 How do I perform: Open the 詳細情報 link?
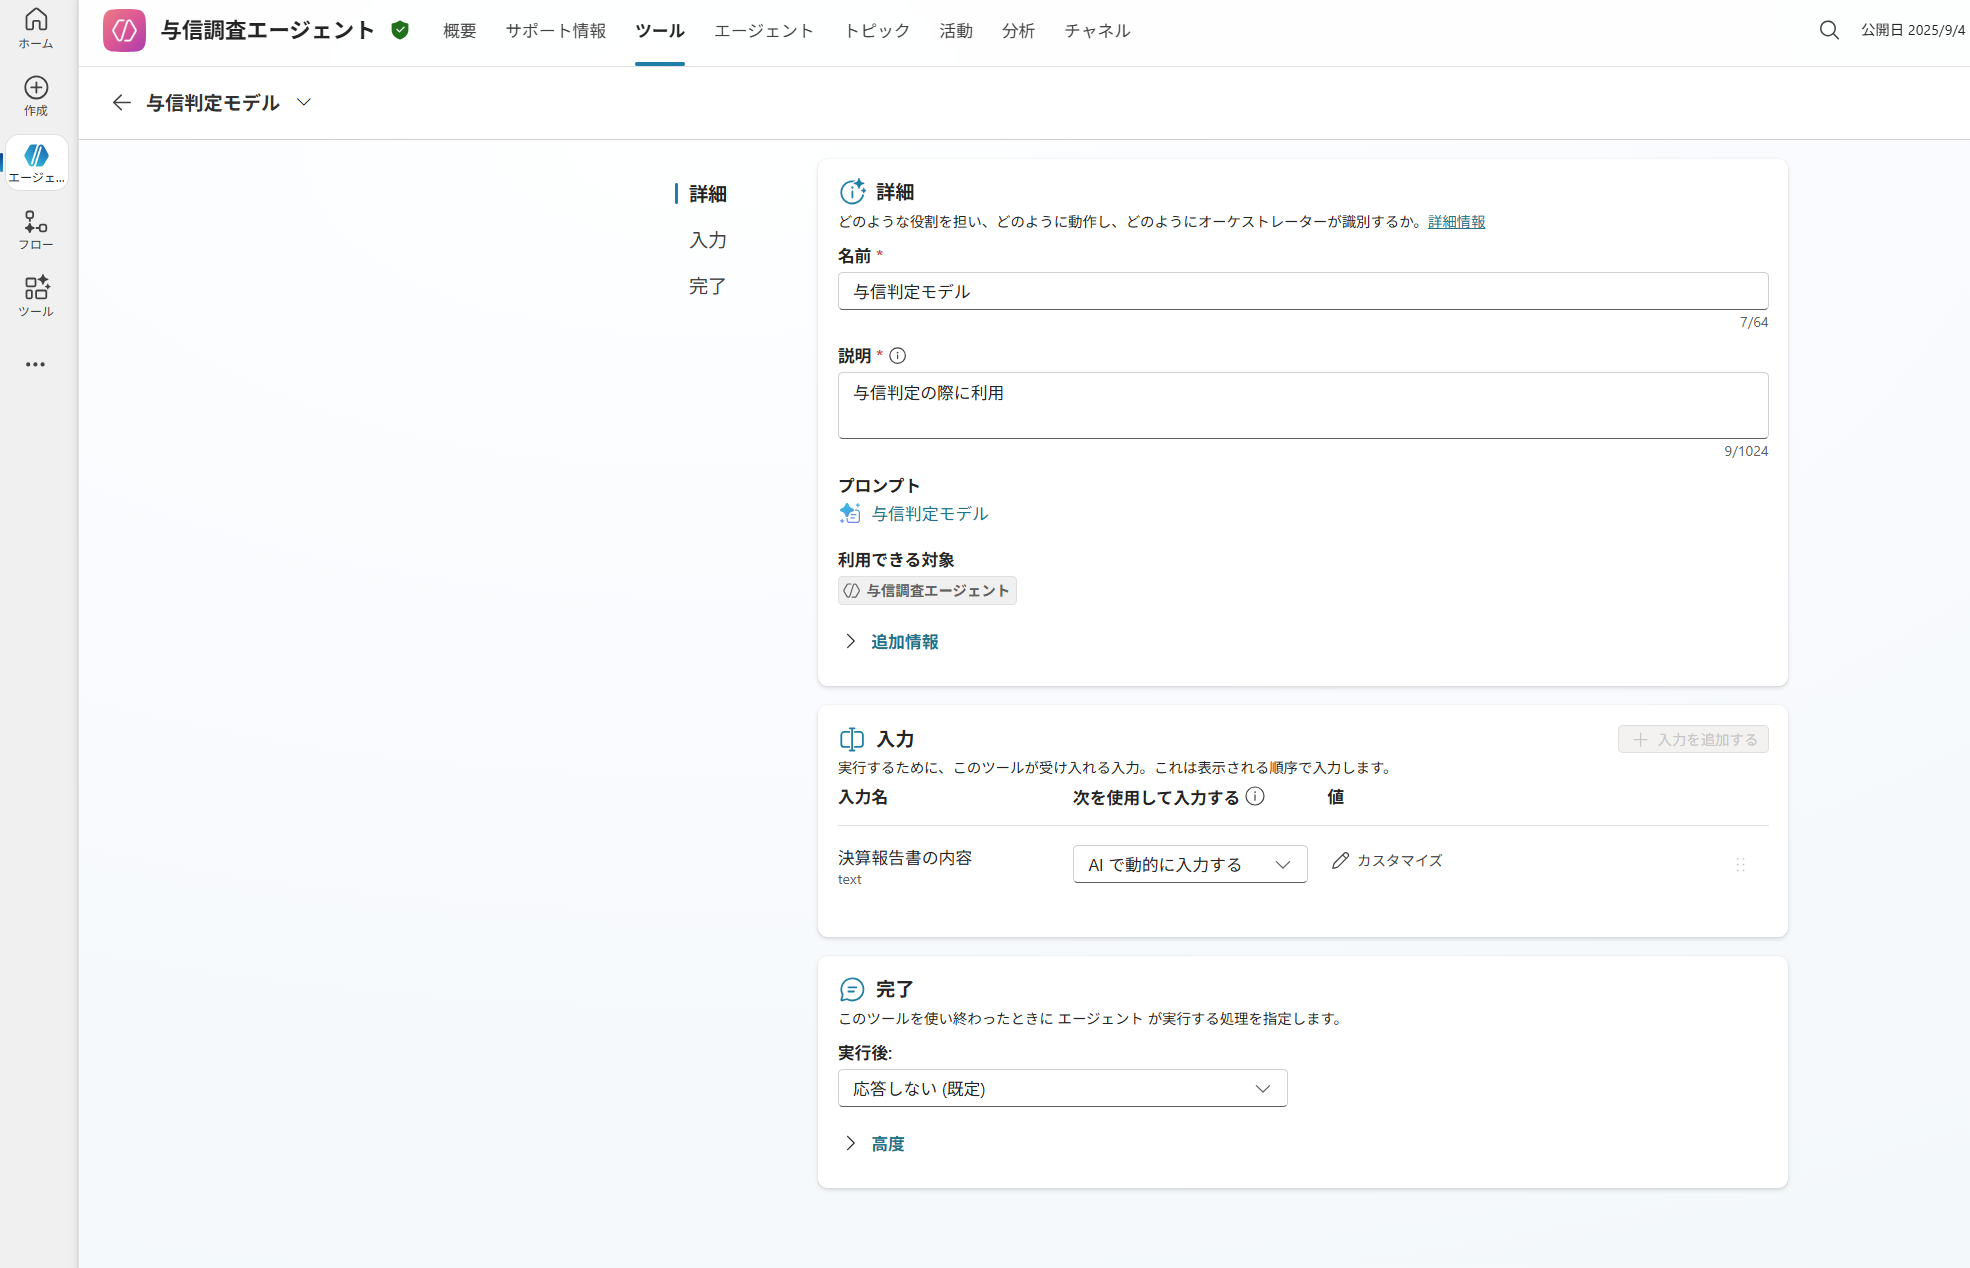[x=1456, y=222]
